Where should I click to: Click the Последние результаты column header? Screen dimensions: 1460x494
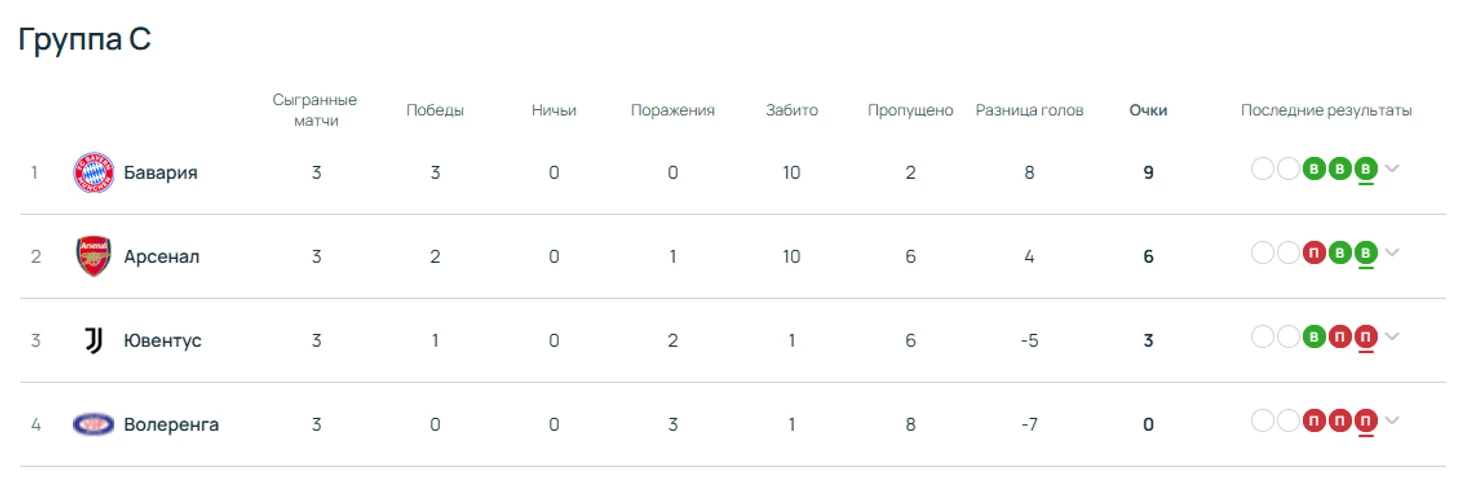1326,110
